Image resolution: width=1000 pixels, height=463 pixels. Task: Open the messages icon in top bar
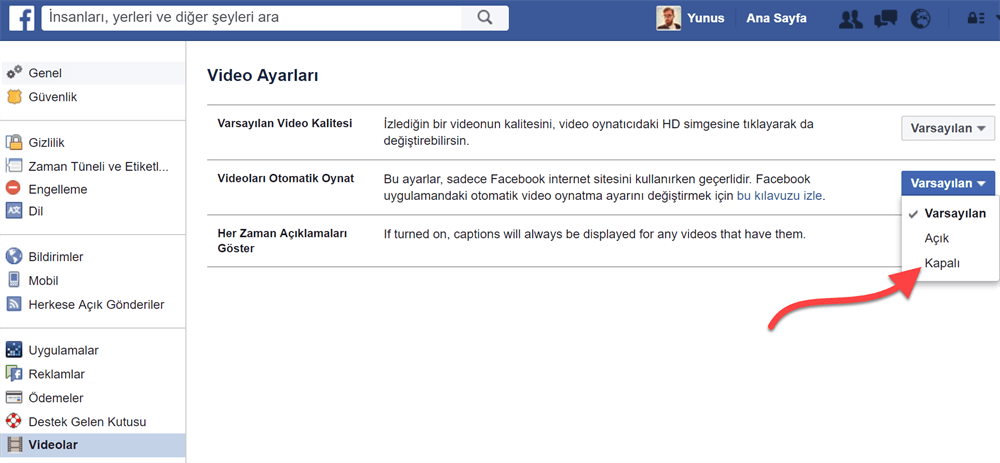click(886, 19)
